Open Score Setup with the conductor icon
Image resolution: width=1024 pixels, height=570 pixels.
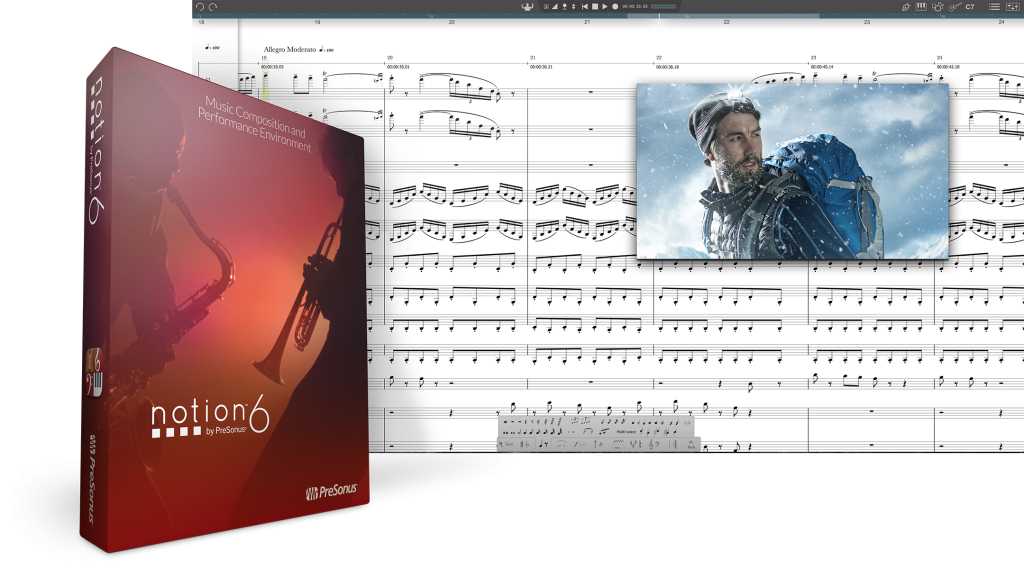coord(527,7)
